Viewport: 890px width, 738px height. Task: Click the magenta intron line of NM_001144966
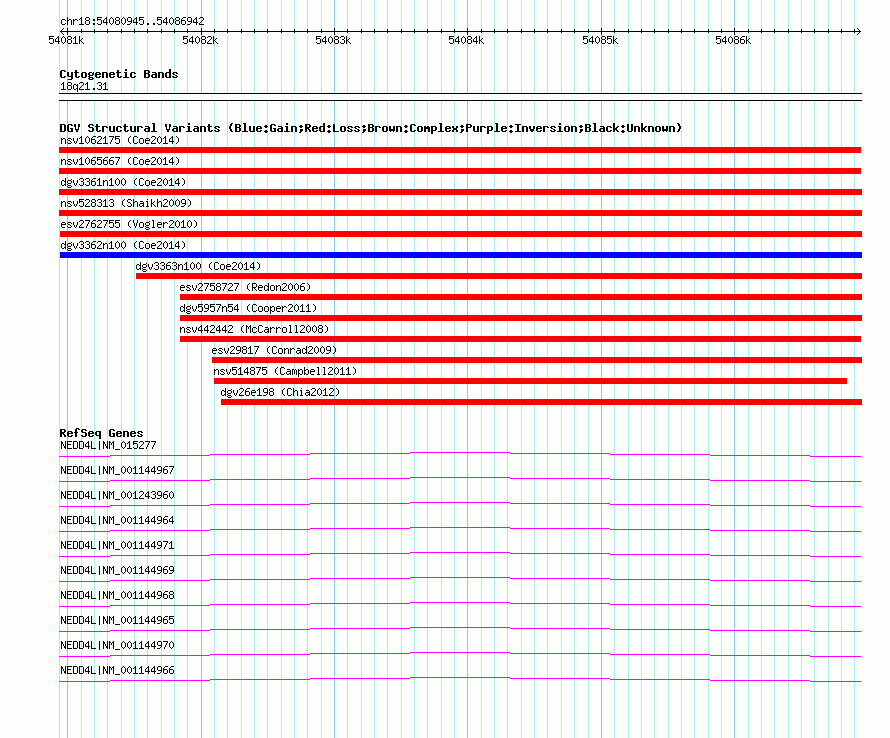pos(460,678)
